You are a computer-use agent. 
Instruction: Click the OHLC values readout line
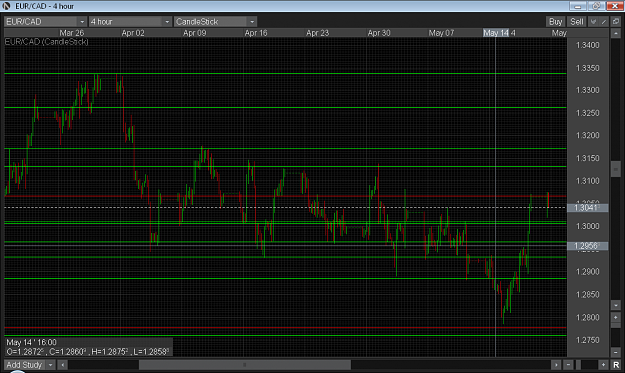[x=88, y=352]
